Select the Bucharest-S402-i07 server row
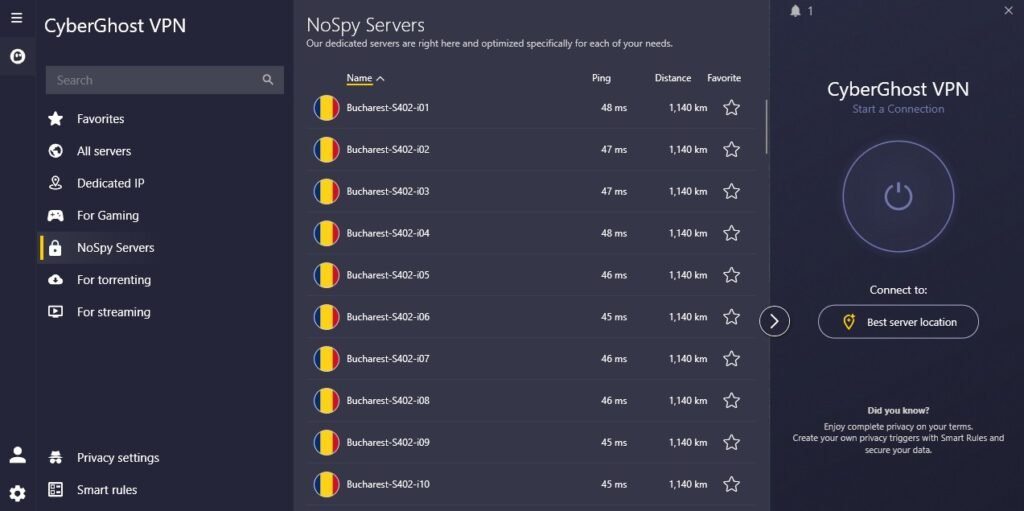The image size is (1024, 511). point(532,359)
